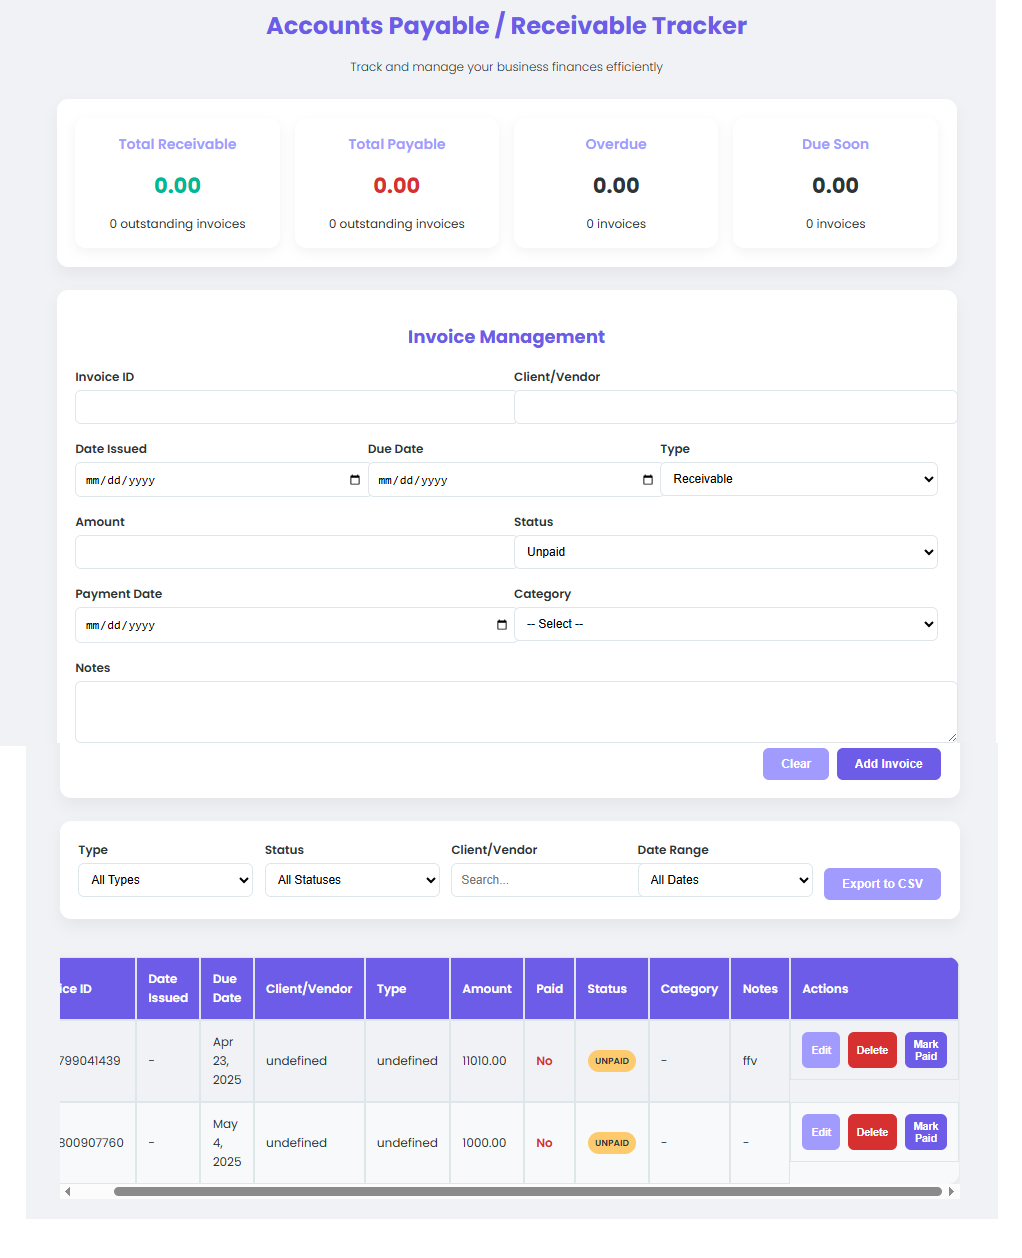This screenshot has width=1022, height=1258.
Task: Expand the All Dates range filter
Action: pyautogui.click(x=725, y=880)
